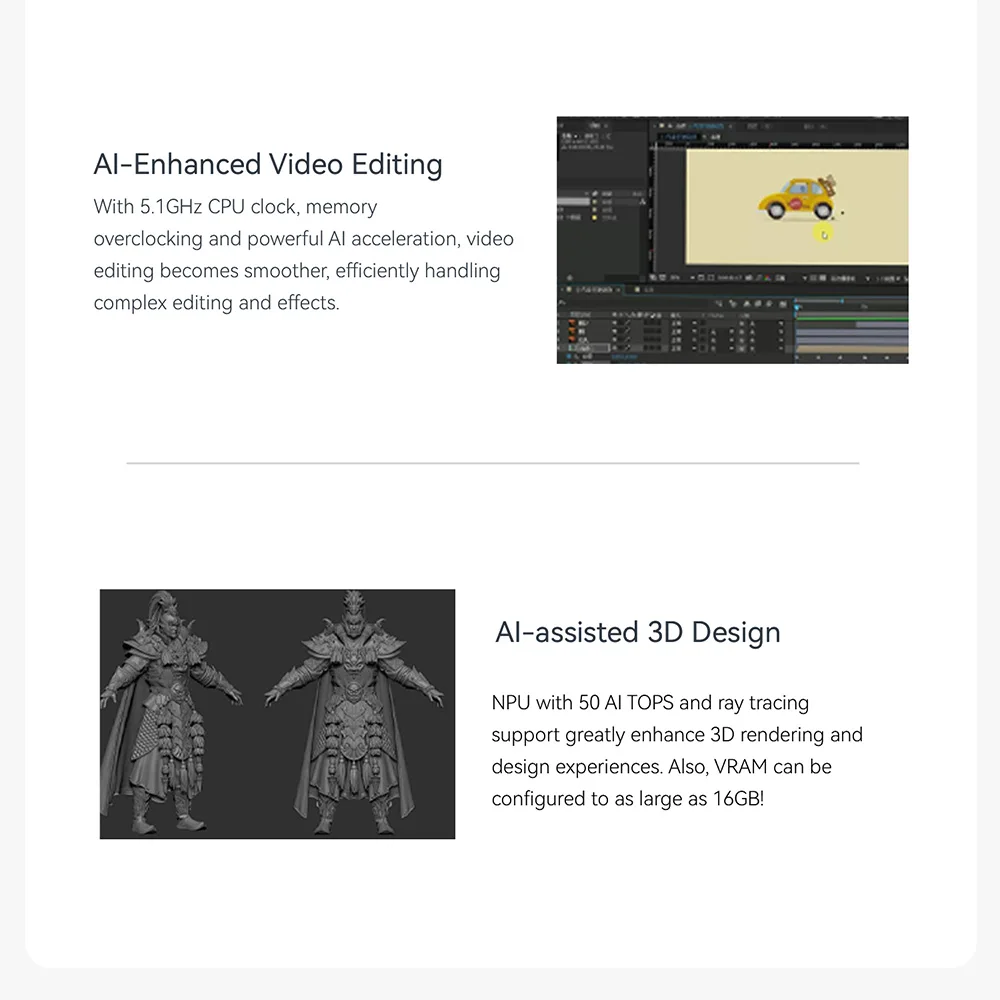Click the tan layer bar in timeline
Image resolution: width=1000 pixels, height=1000 pixels.
[850, 350]
